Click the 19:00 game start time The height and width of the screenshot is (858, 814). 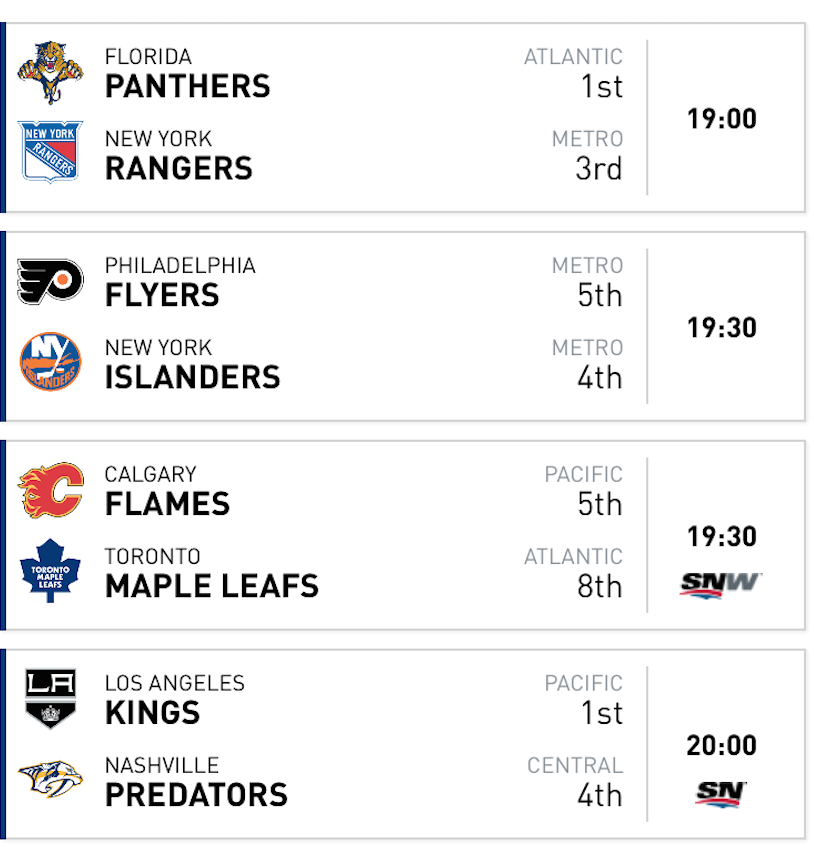click(x=721, y=119)
